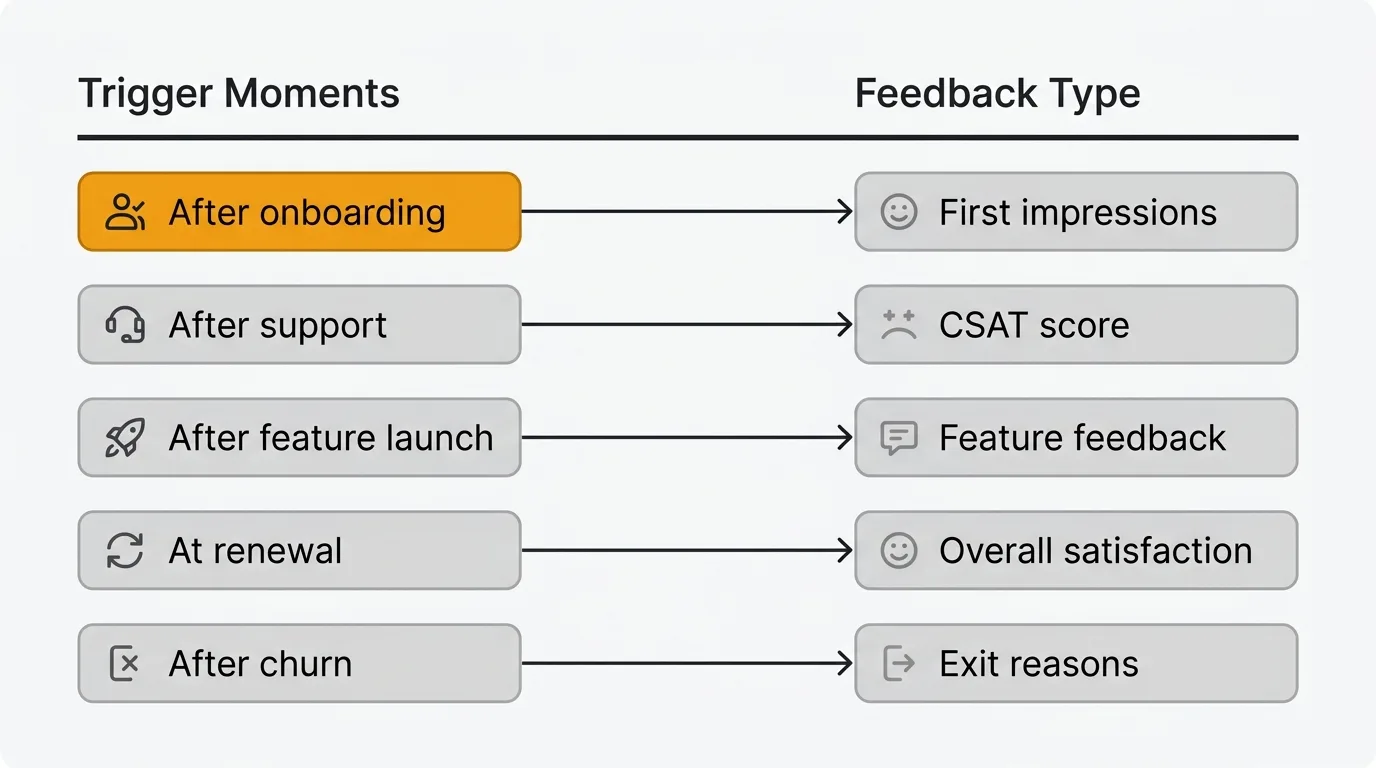
Task: Click the chat bubble icon for Feature feedback
Action: click(898, 438)
